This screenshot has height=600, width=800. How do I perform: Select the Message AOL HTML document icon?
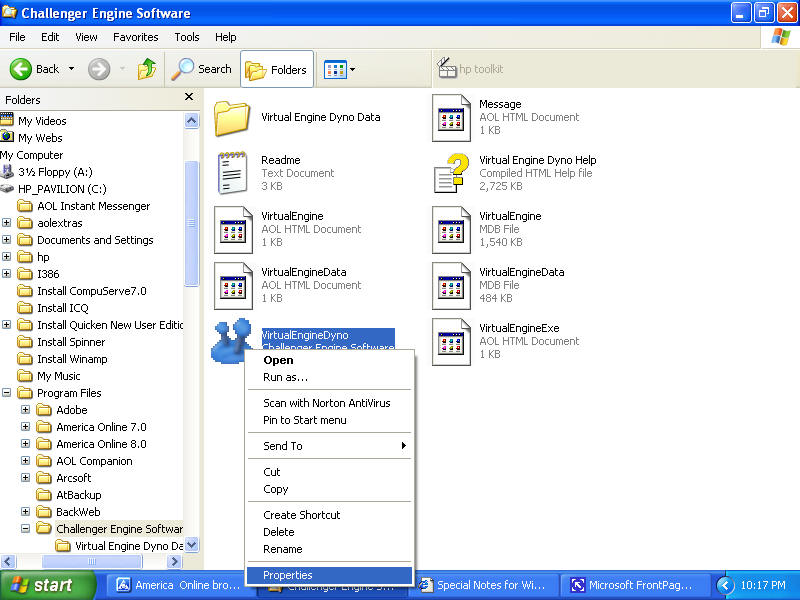(451, 118)
